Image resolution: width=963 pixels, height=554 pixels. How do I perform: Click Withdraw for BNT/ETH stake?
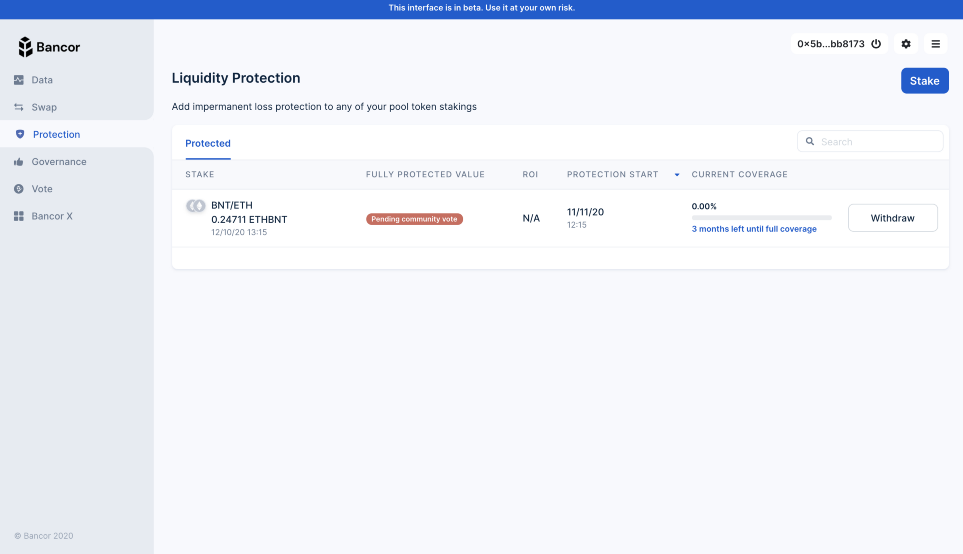tap(892, 218)
